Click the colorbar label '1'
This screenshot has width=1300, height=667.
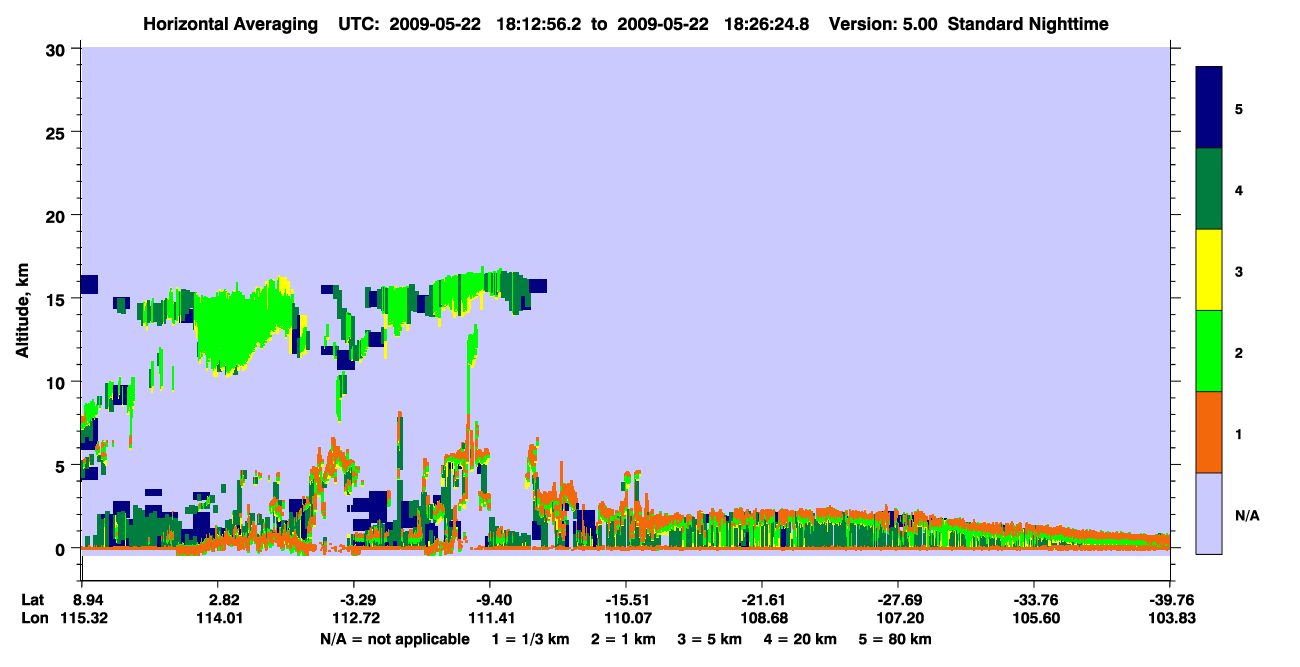(1239, 433)
